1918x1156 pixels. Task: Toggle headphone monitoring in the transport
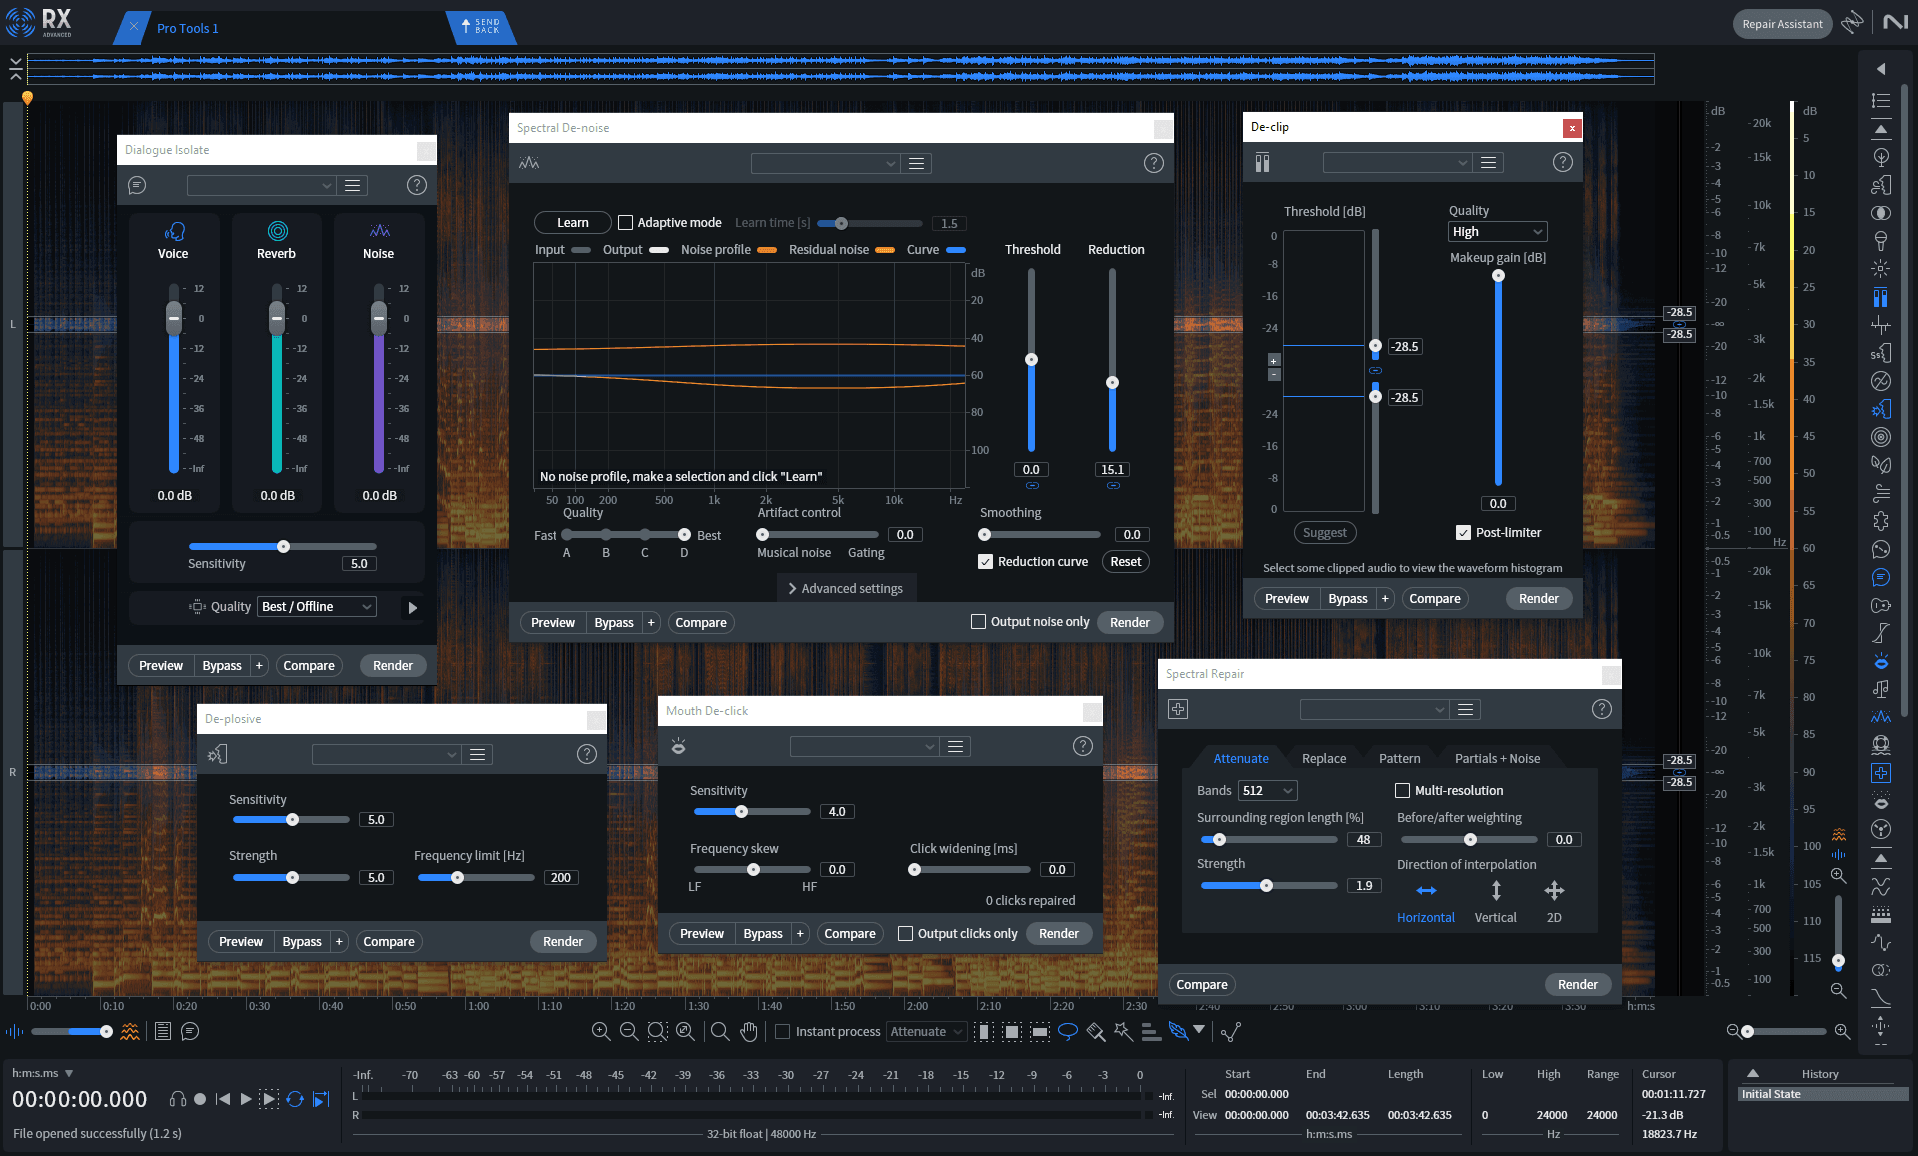click(x=178, y=1099)
